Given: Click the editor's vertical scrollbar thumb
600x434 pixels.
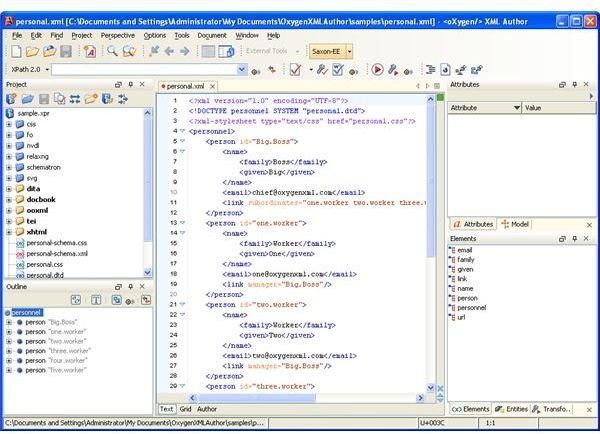Looking at the screenshot, I should 430,180.
